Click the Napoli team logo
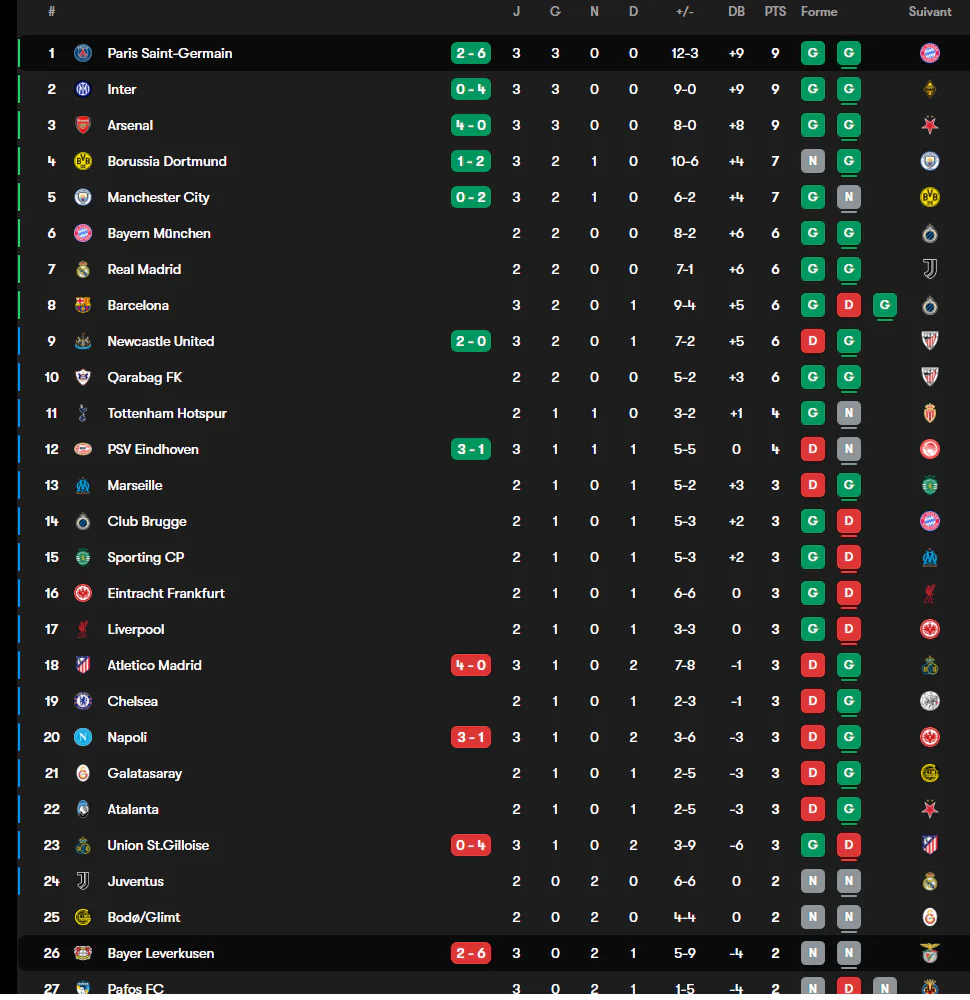The width and height of the screenshot is (970, 1000). click(83, 737)
